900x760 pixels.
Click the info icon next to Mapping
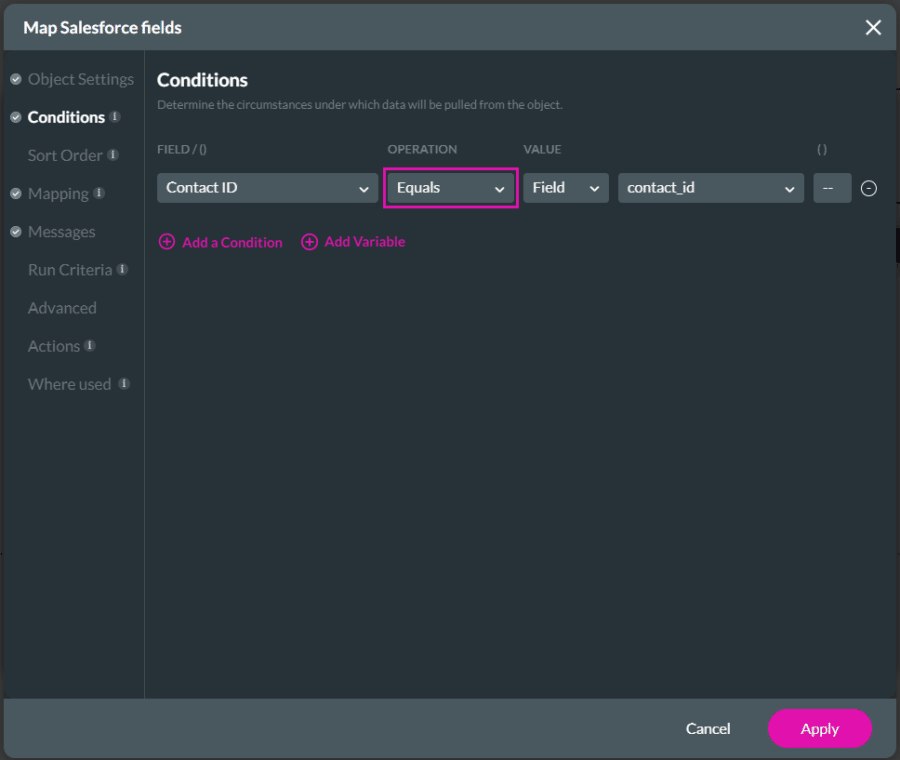coord(99,193)
